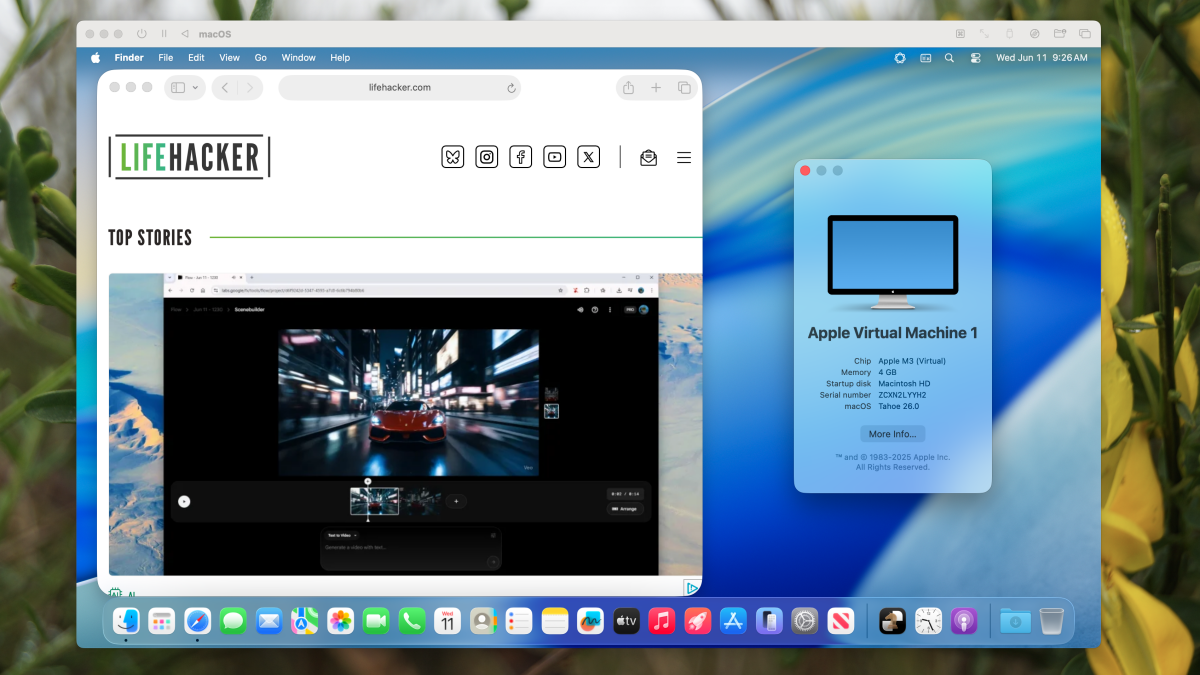Click the date and time in menu bar
1200x675 pixels.
click(x=1042, y=58)
